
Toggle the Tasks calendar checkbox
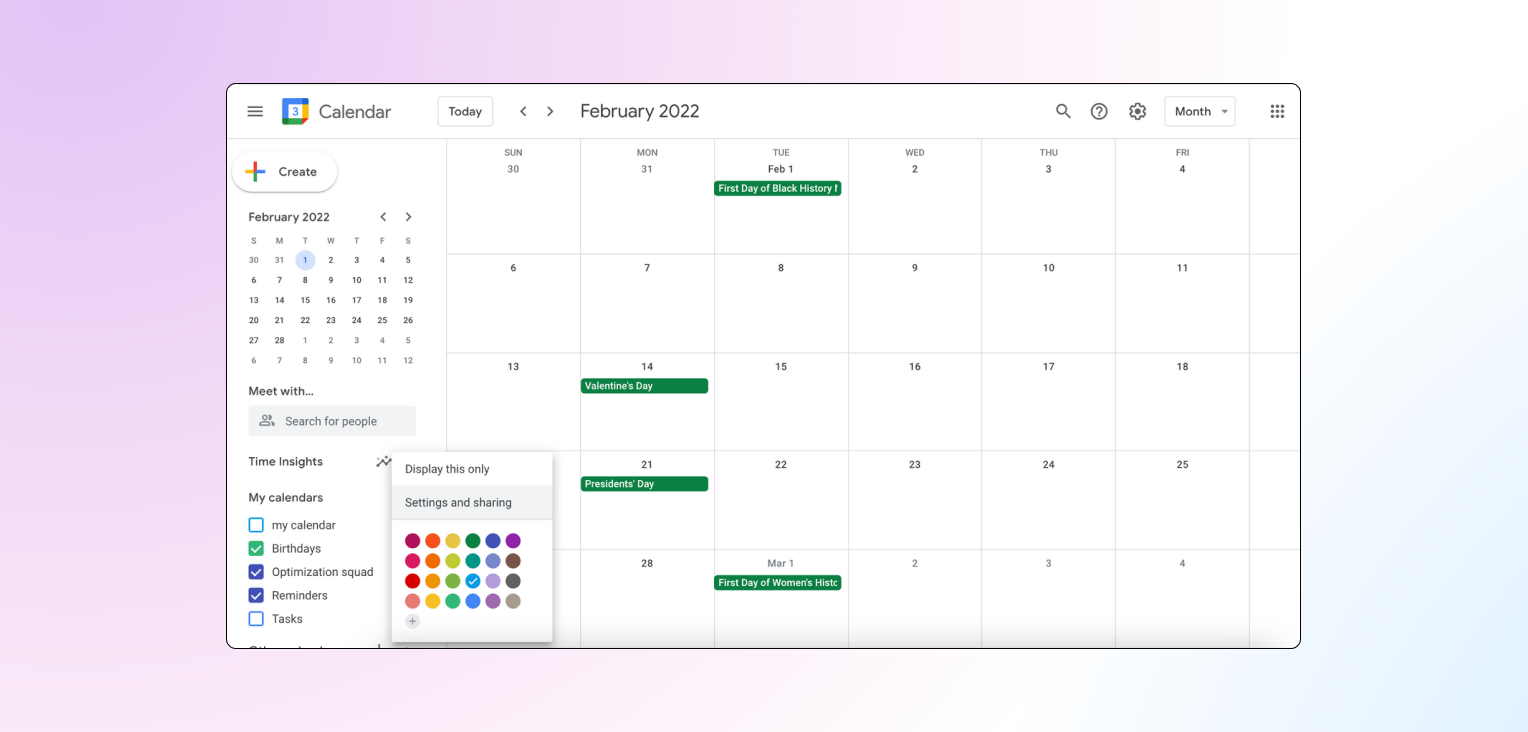[x=256, y=619]
